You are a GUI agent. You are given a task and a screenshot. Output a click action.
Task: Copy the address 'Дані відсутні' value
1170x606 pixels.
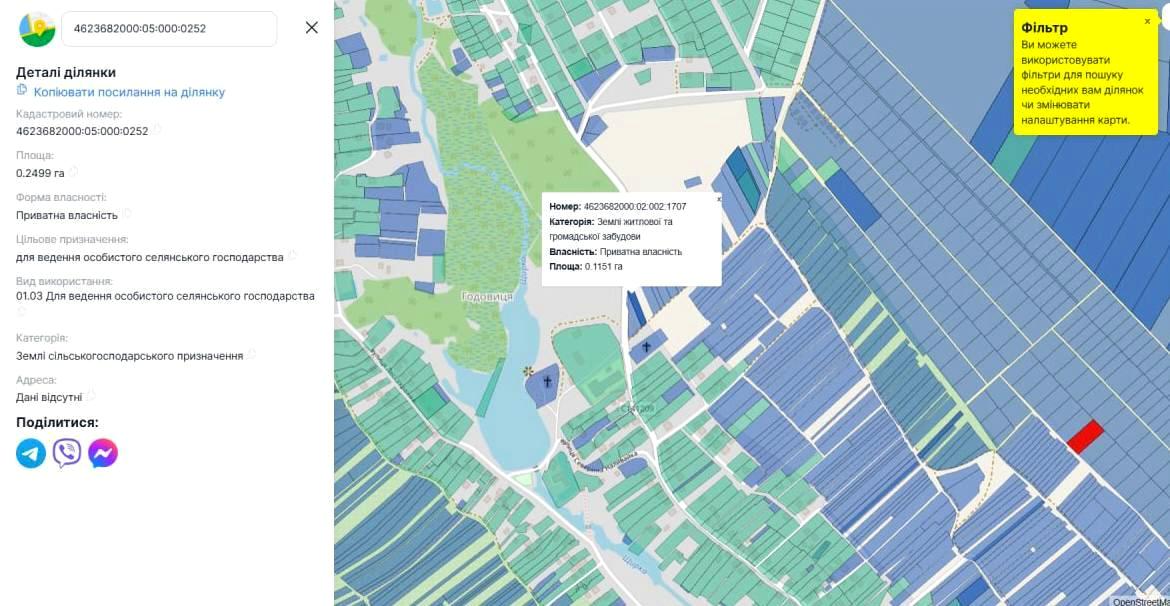click(x=91, y=396)
